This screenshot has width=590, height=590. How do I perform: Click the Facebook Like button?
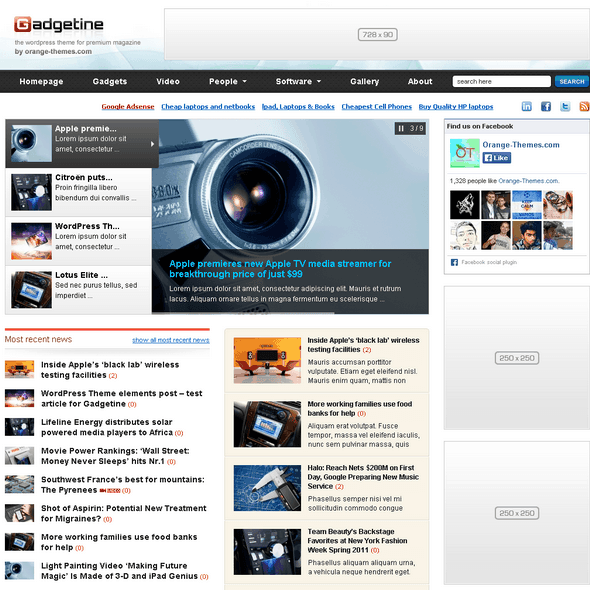[x=497, y=158]
